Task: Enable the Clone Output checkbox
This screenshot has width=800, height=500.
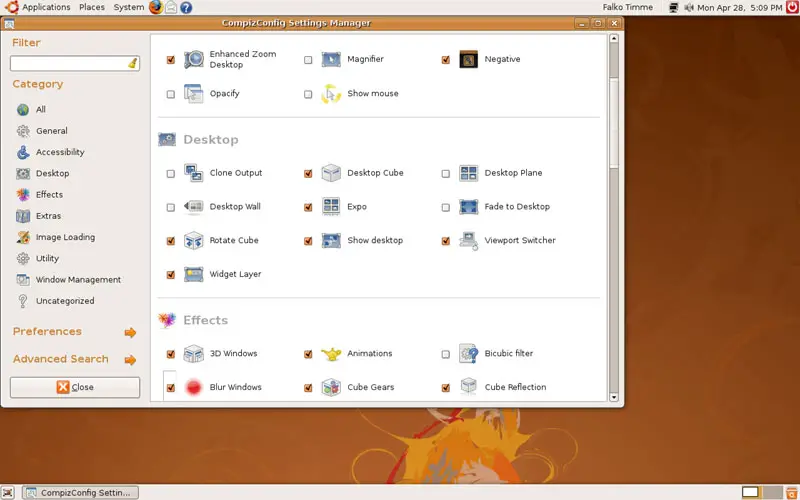Action: click(171, 174)
